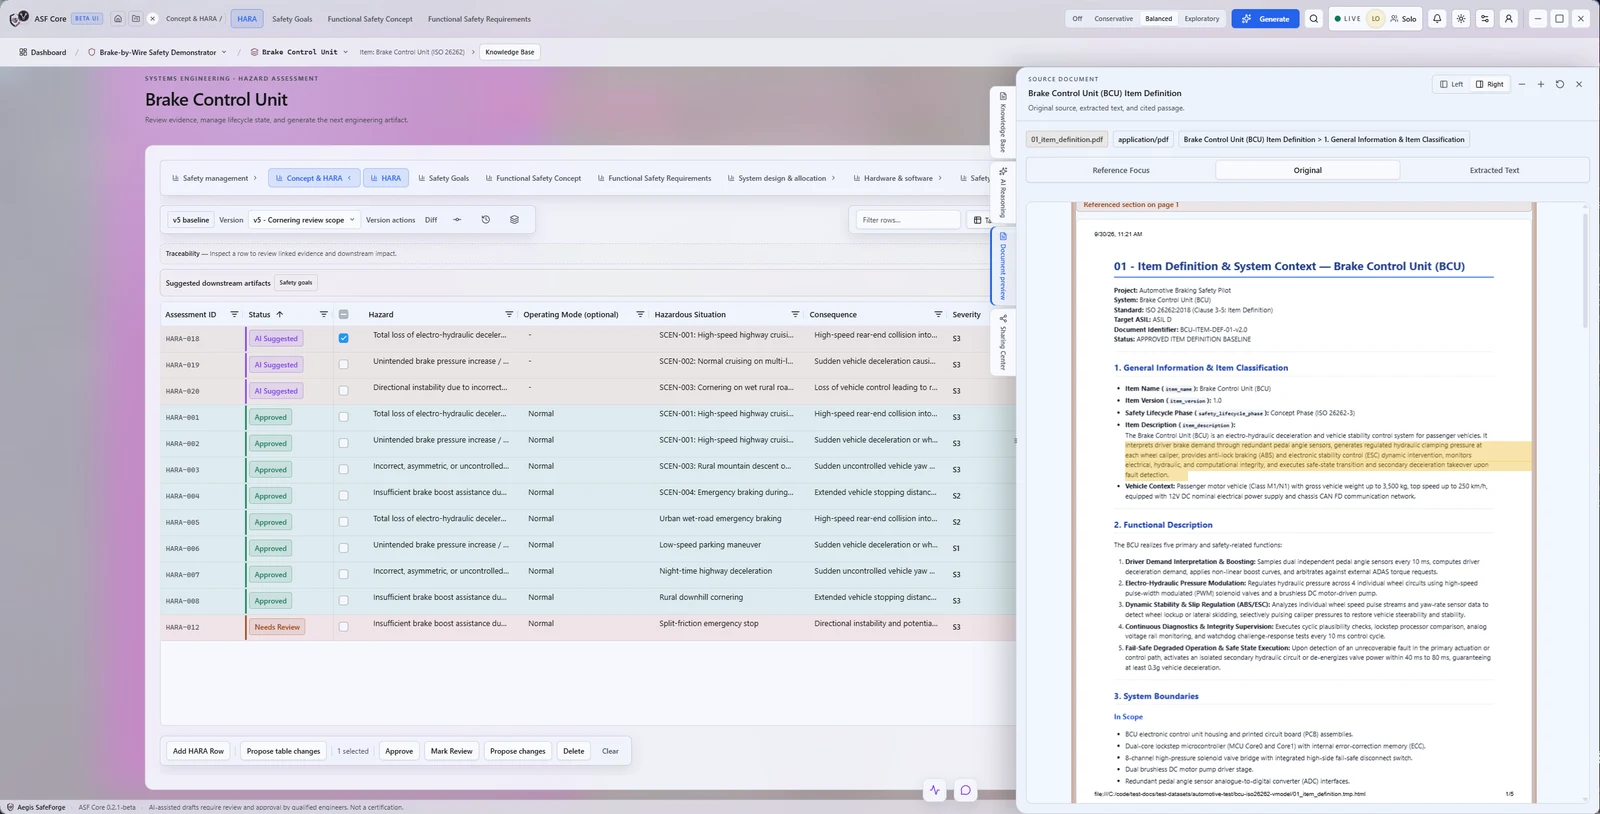
Task: Expand the v5 - Cornering review scope dropdown
Action: click(304, 220)
